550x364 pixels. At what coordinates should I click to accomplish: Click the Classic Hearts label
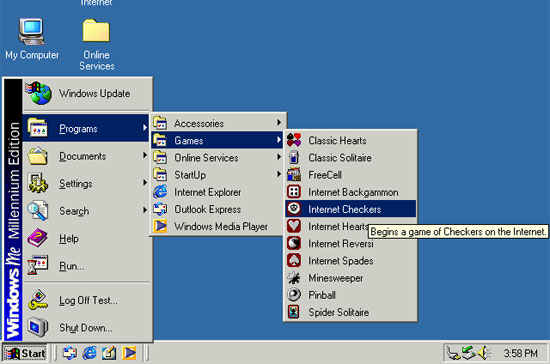(337, 141)
